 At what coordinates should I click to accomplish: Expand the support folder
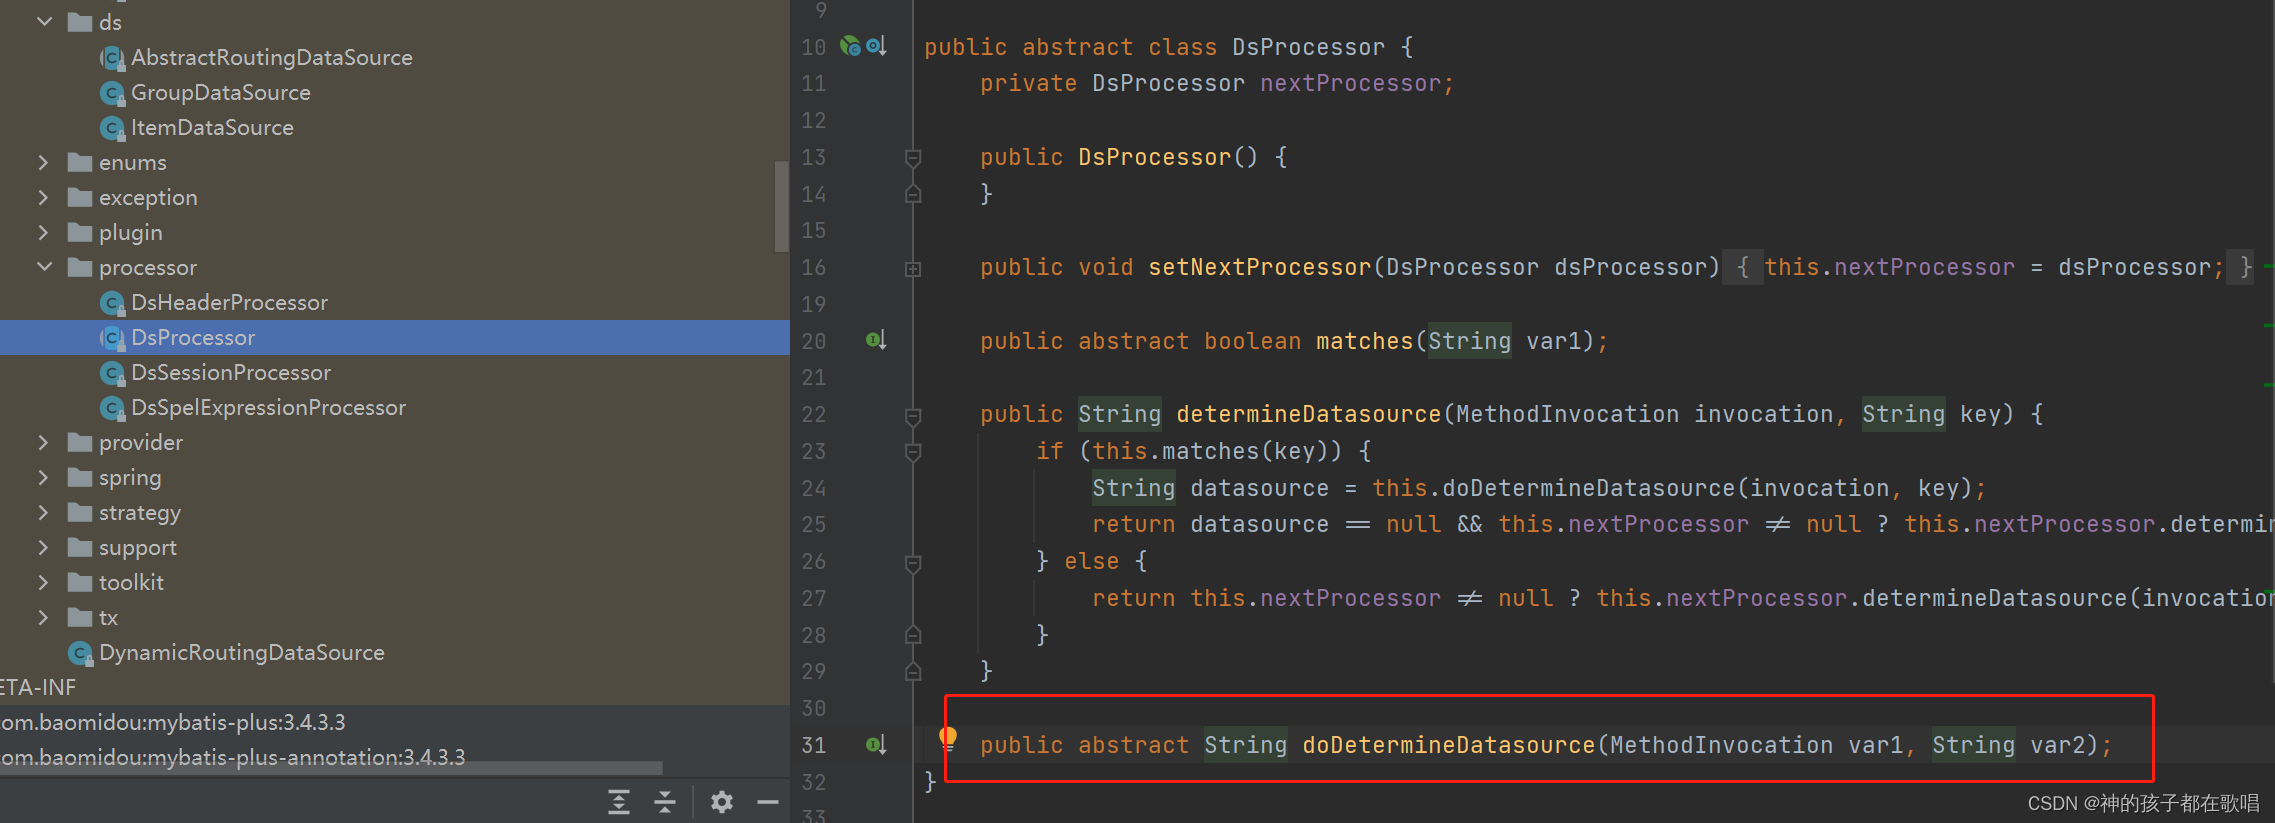(x=43, y=547)
